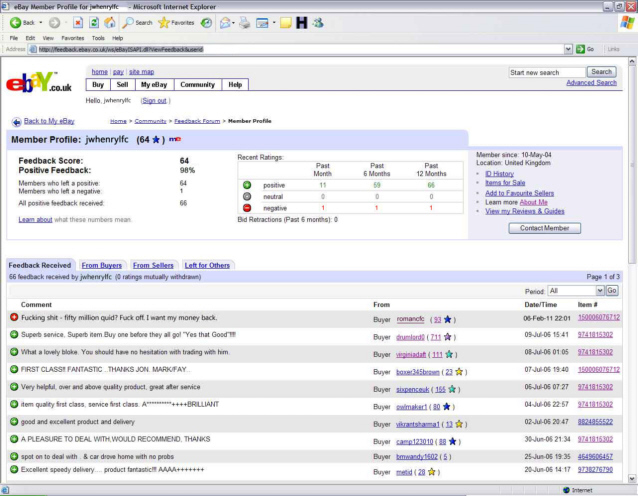Open the Mail envelope toolbar icon

pyautogui.click(x=225, y=23)
